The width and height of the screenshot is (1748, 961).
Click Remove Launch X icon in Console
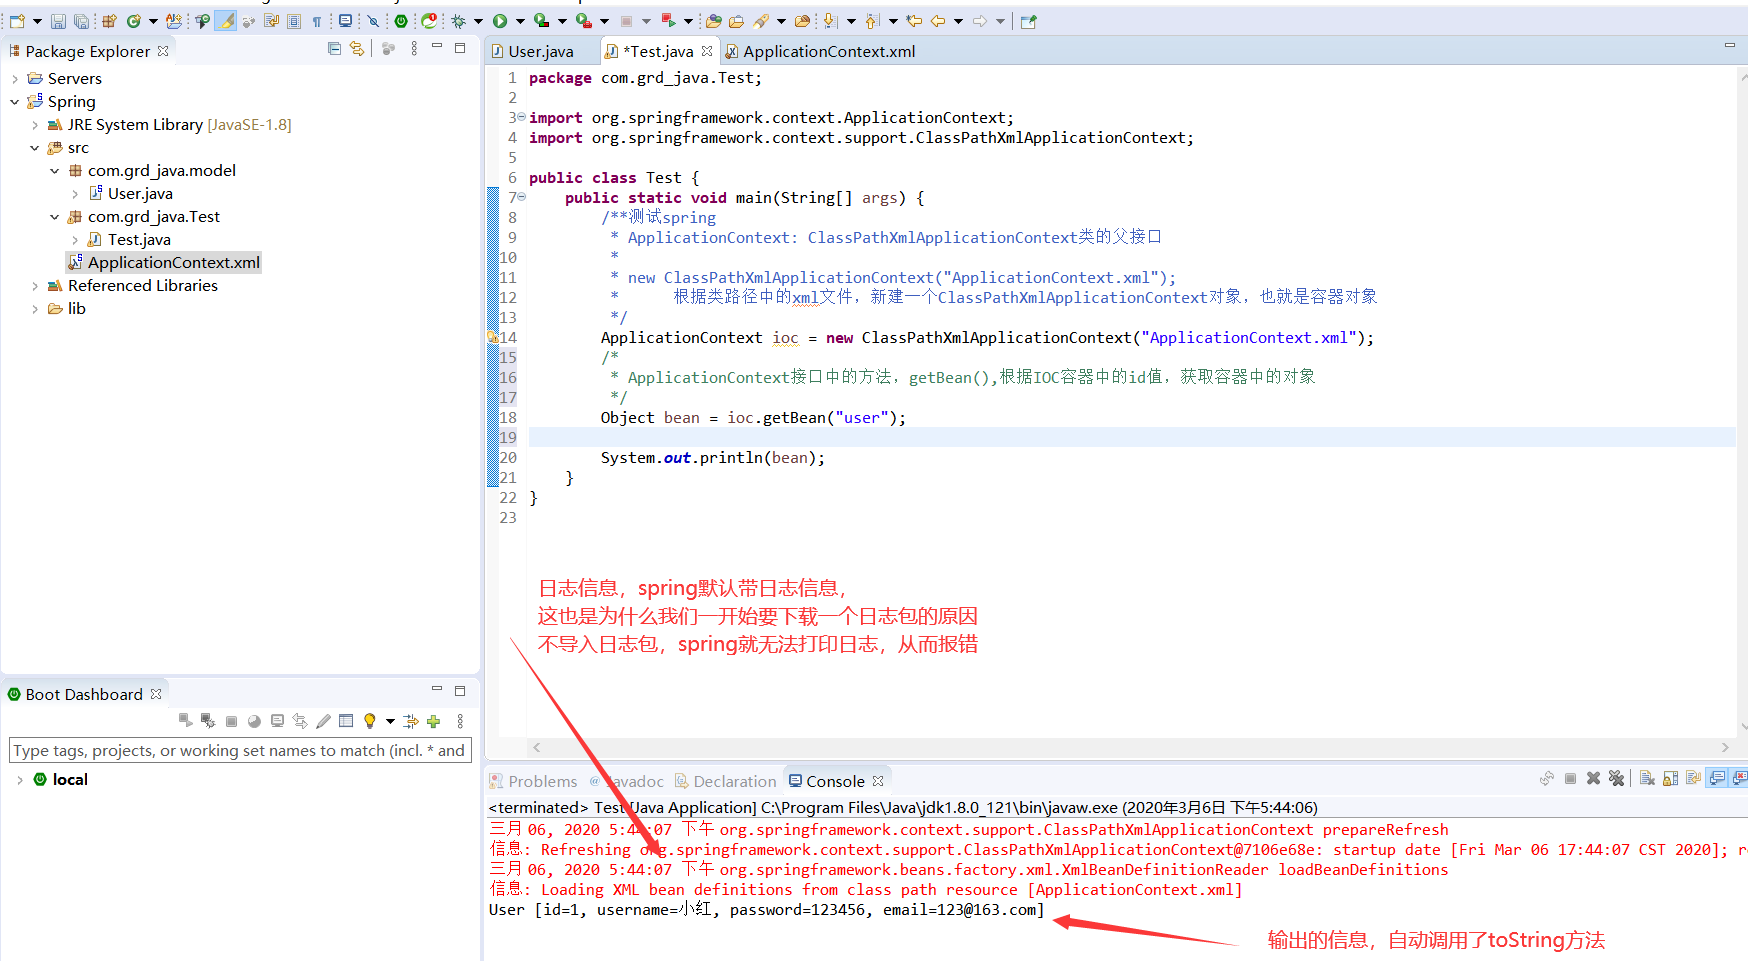tap(1593, 778)
